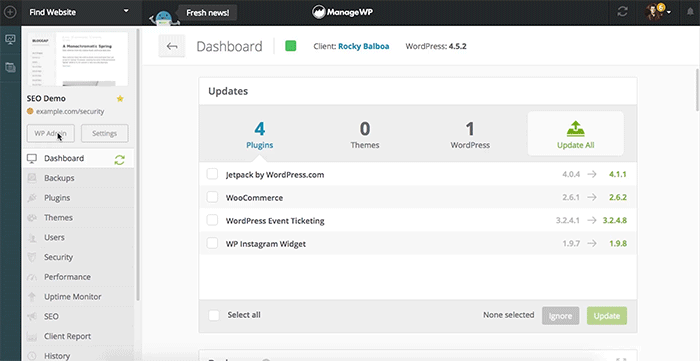Click the Uptime Monitor arrow sidebar icon
The height and width of the screenshot is (361, 700).
pos(32,297)
